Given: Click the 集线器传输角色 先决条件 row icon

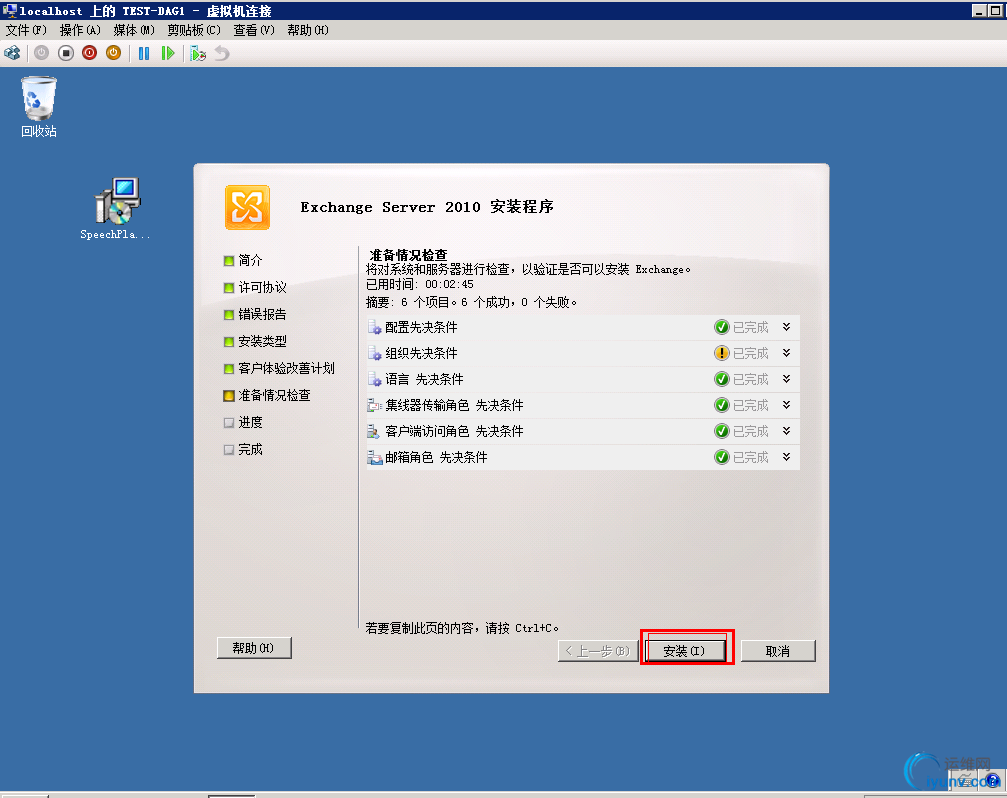Looking at the screenshot, I should (374, 405).
